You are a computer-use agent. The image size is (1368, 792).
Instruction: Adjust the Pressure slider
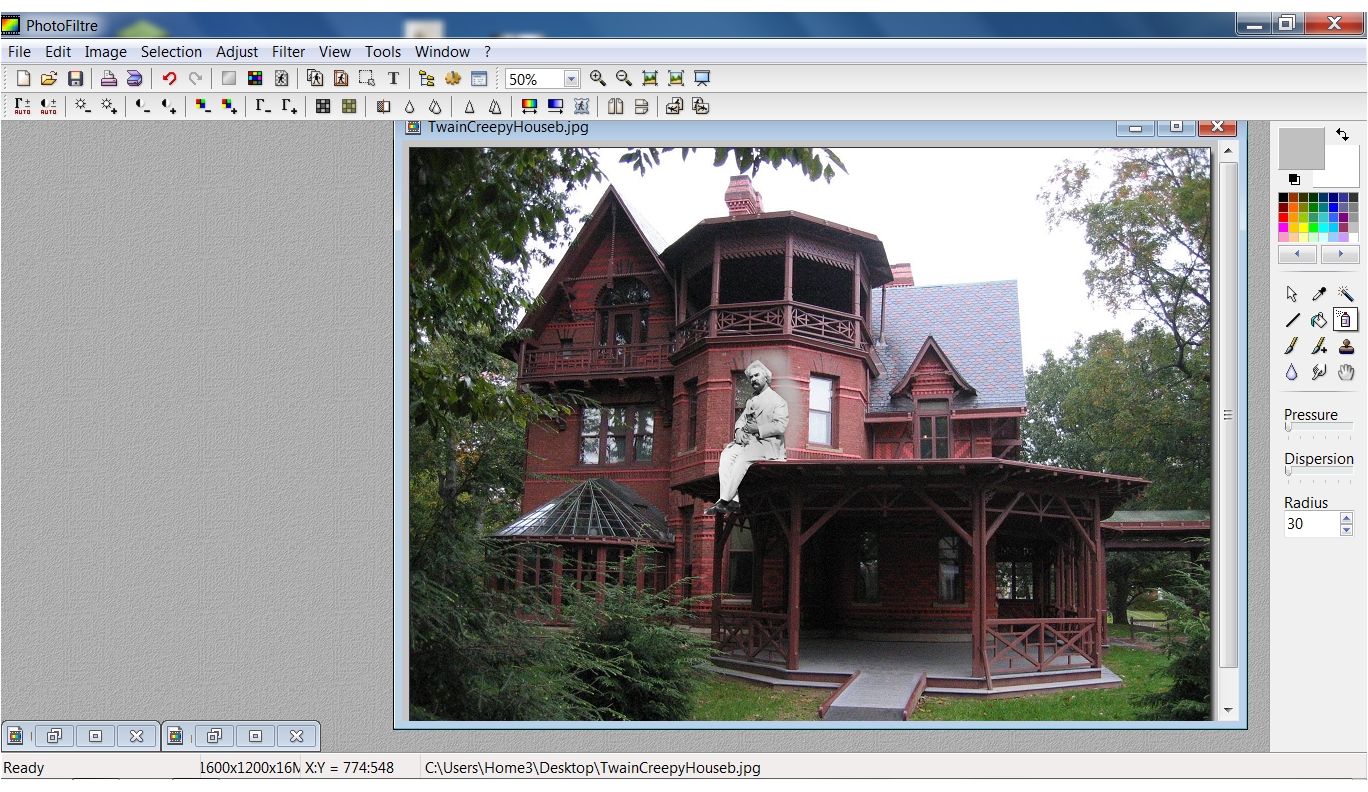(1319, 427)
